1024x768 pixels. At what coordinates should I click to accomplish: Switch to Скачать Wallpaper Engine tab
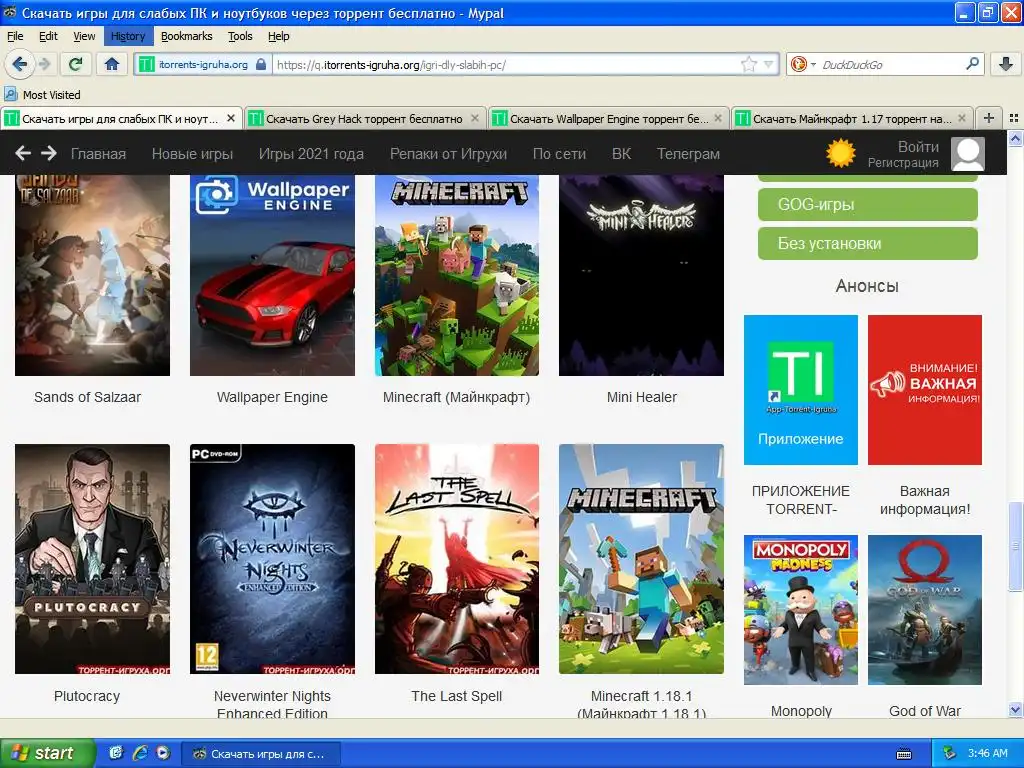[x=609, y=119]
